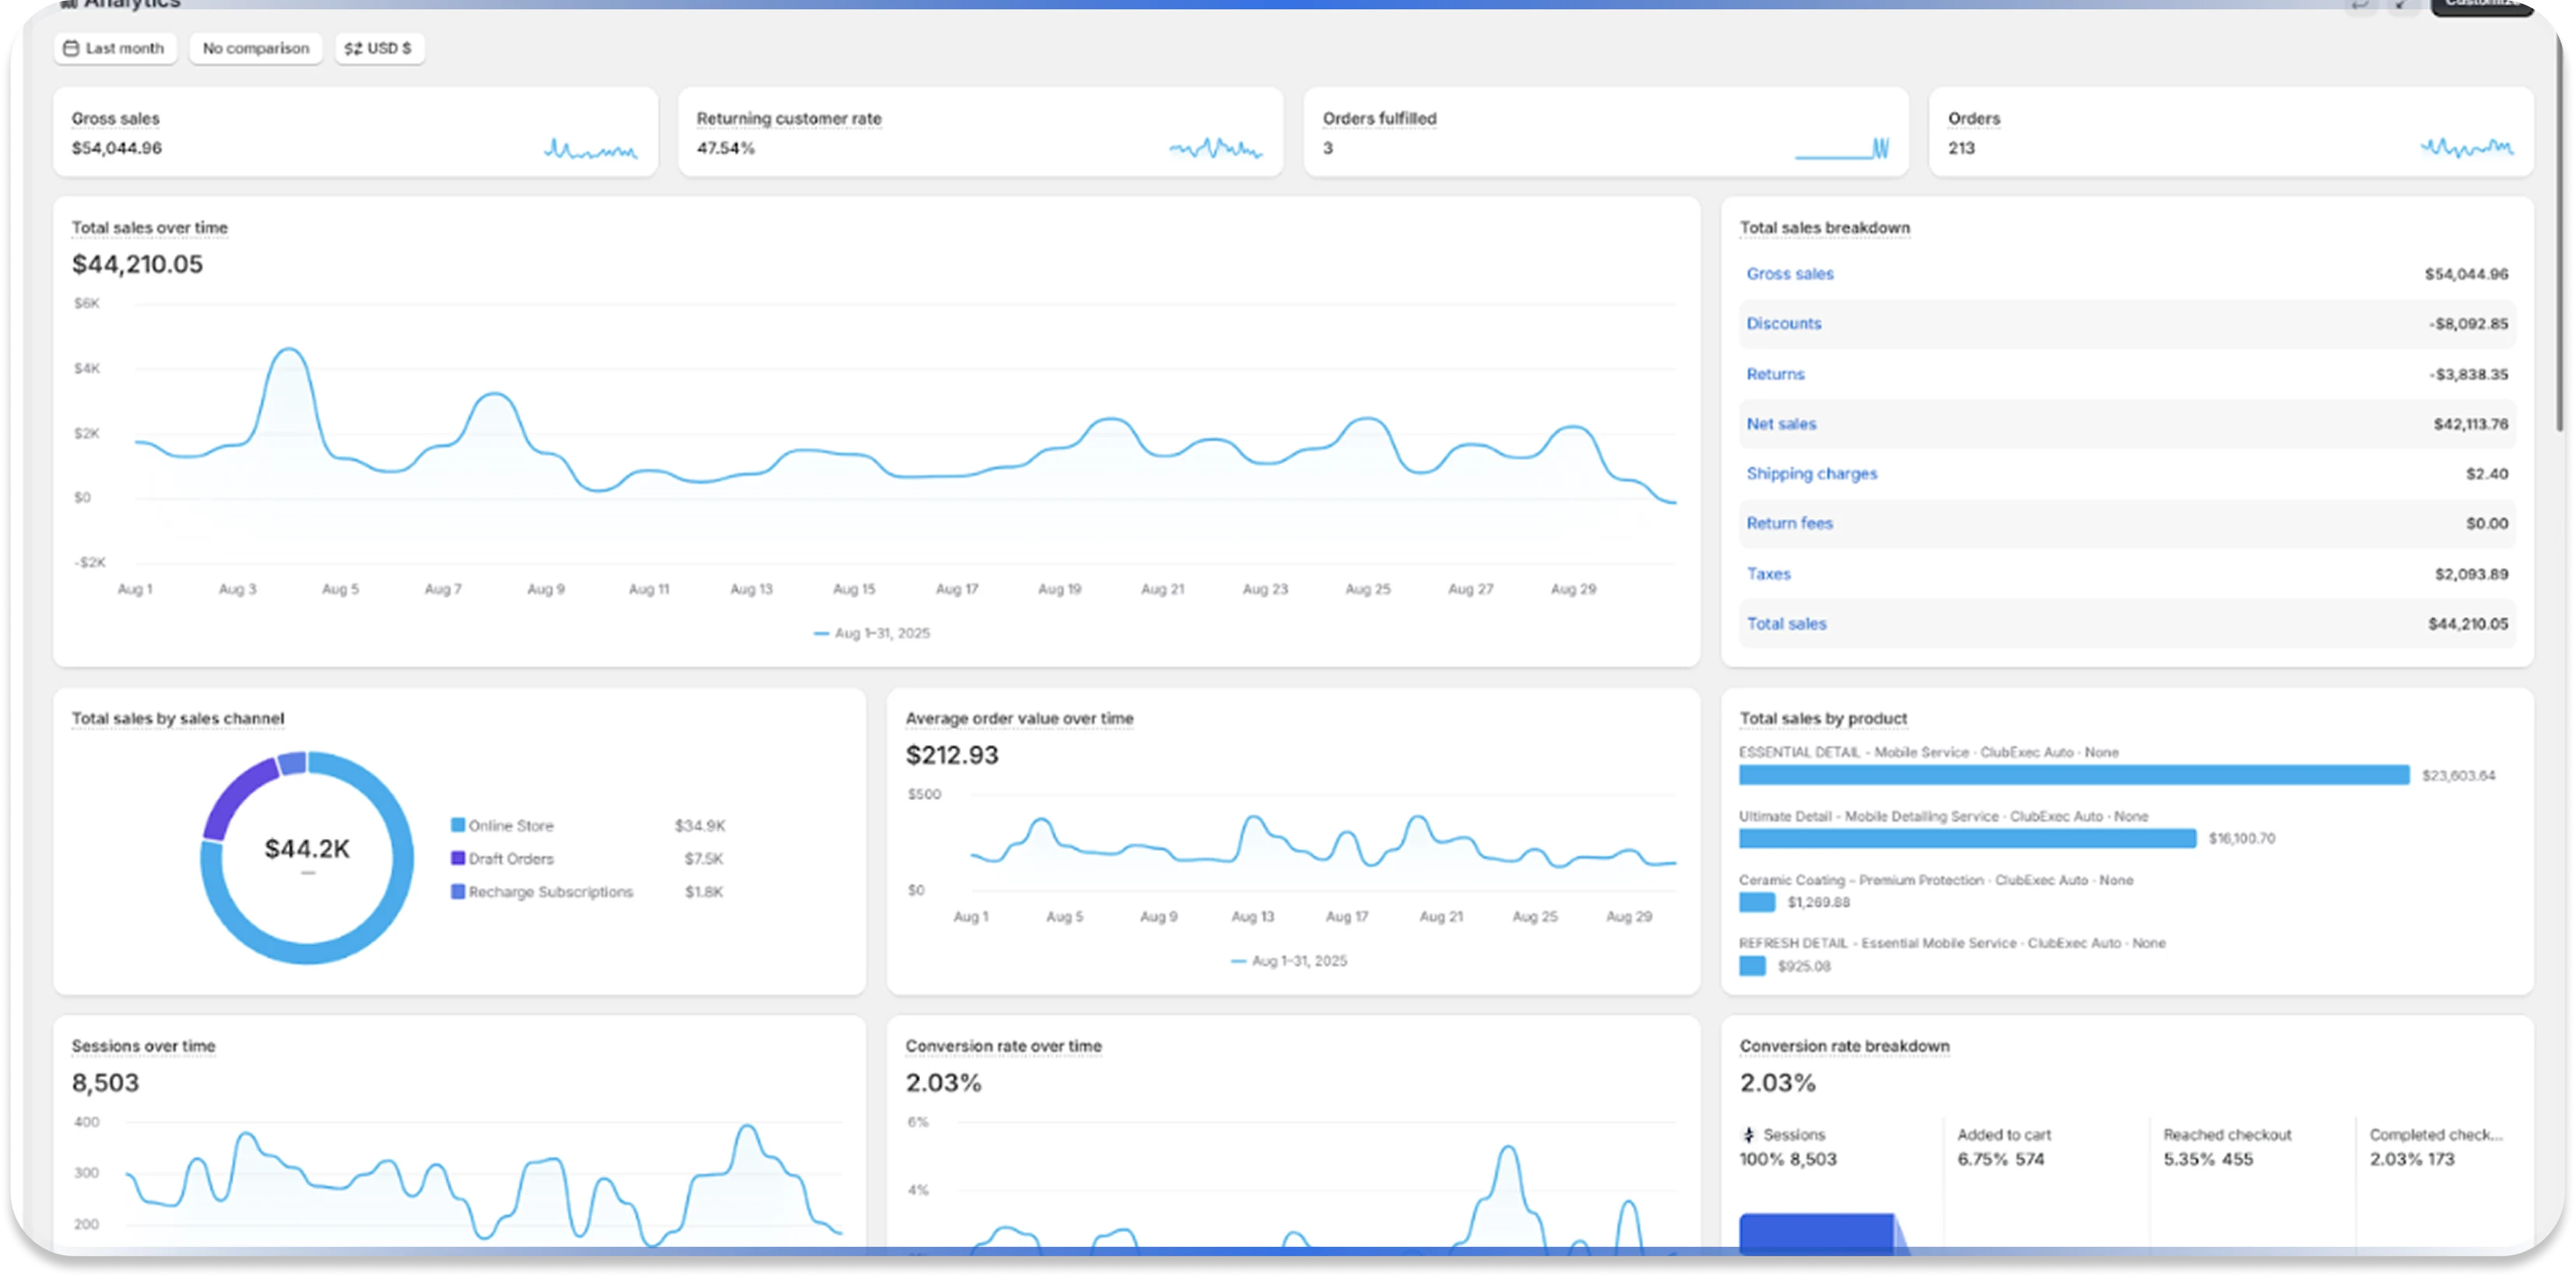
Task: Open the Last month date range selector
Action: (x=115, y=47)
